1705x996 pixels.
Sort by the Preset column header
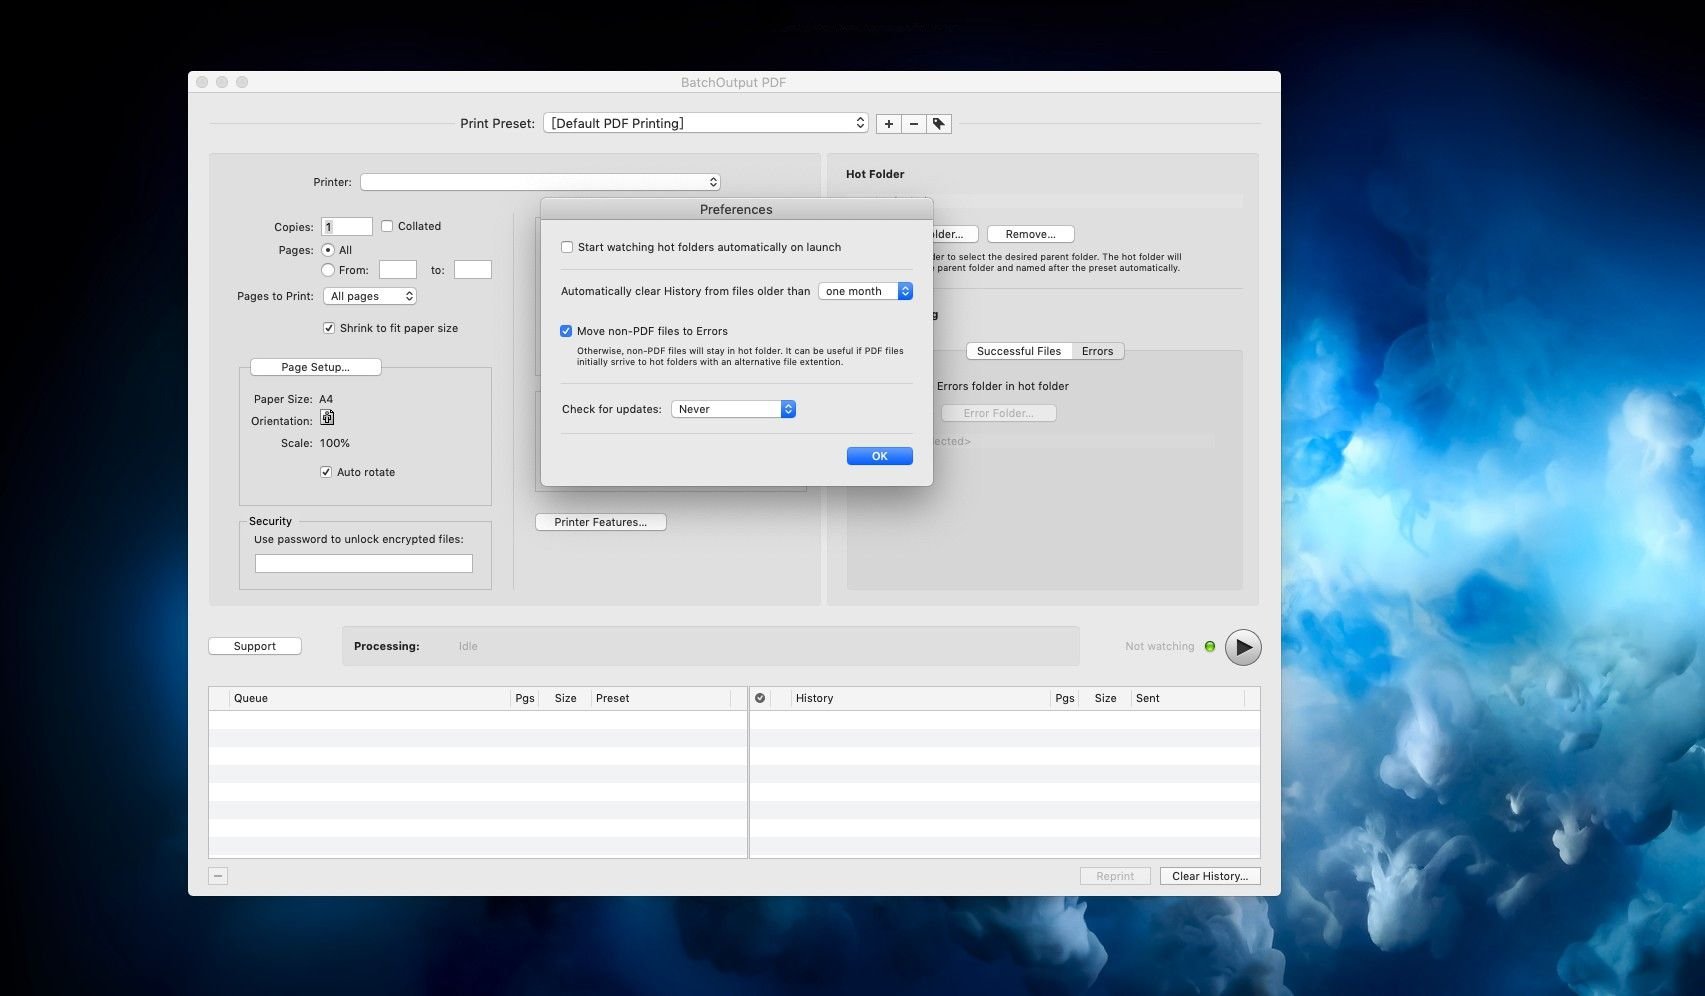click(660, 698)
